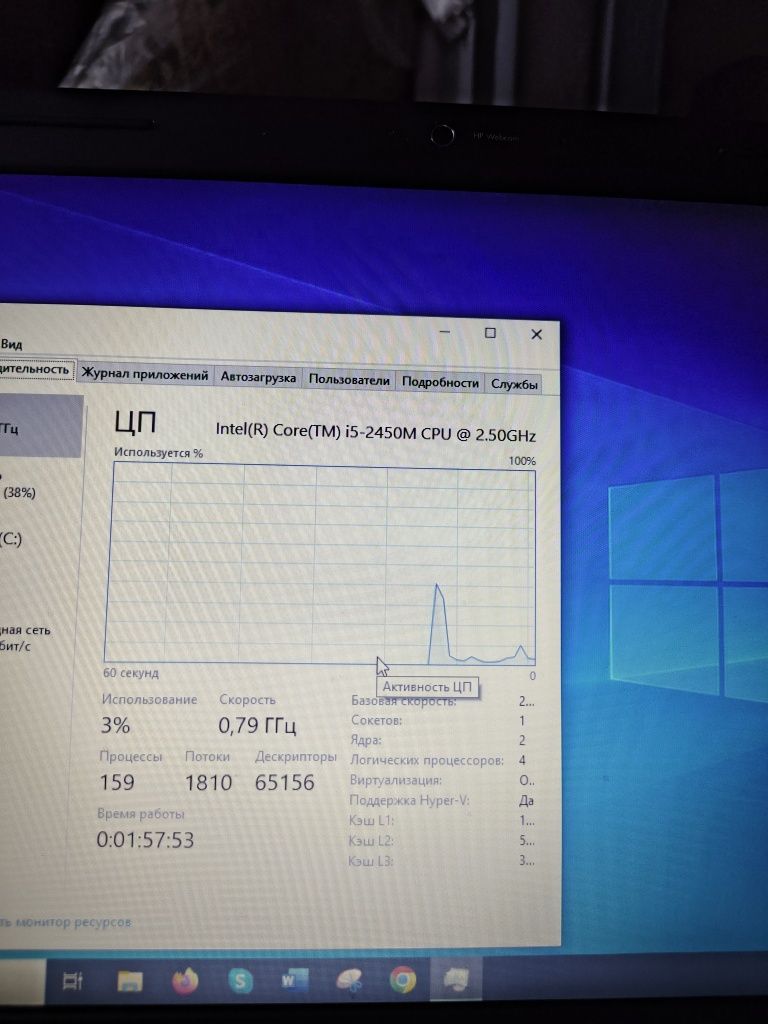Click the Кэш L1 label
The height and width of the screenshot is (1024, 768).
pyautogui.click(x=372, y=820)
